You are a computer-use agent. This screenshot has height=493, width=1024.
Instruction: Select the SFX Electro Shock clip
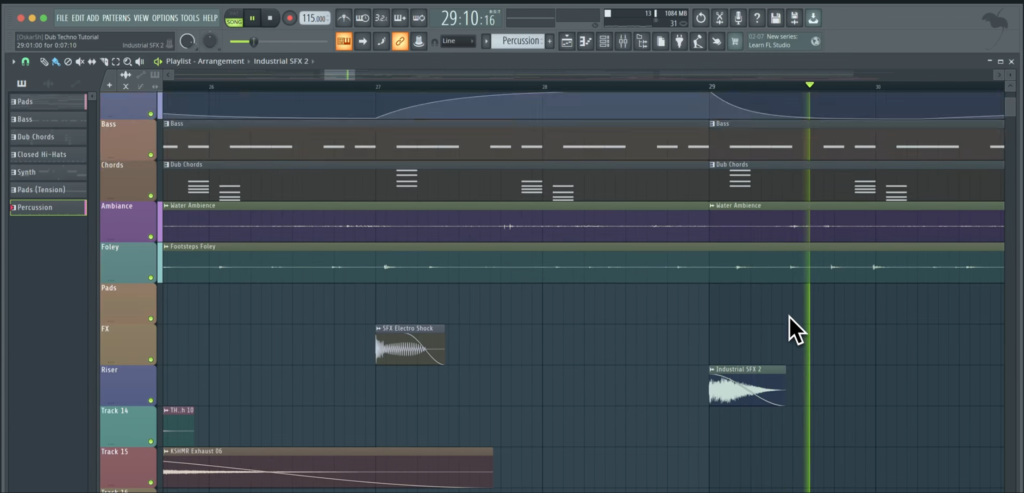click(x=409, y=345)
